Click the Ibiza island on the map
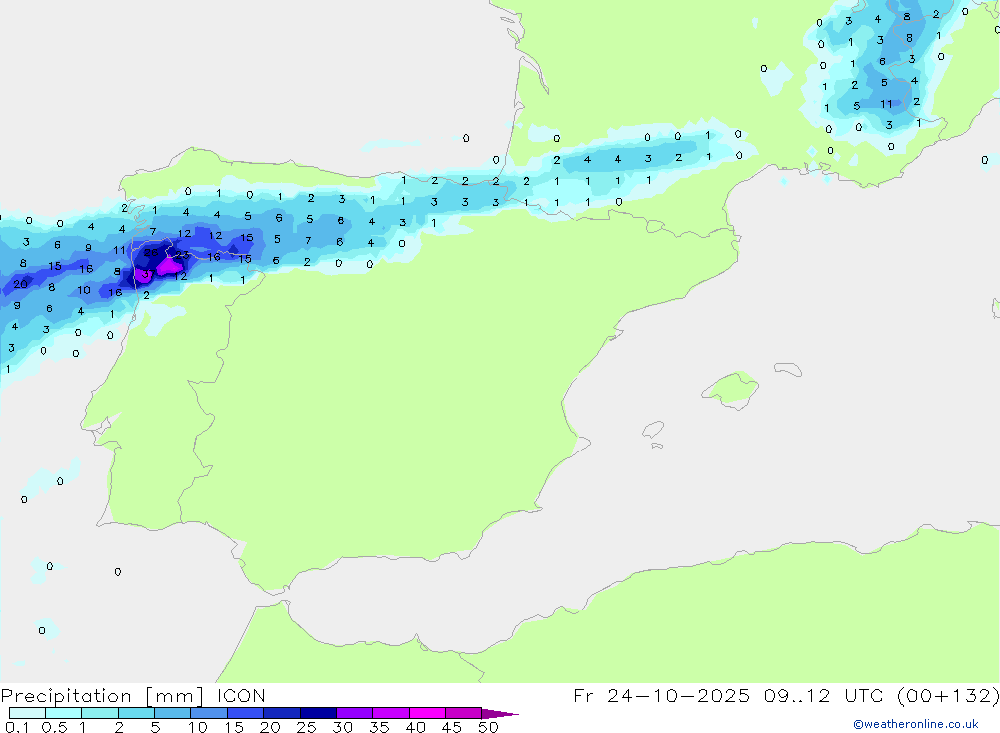 tap(653, 431)
